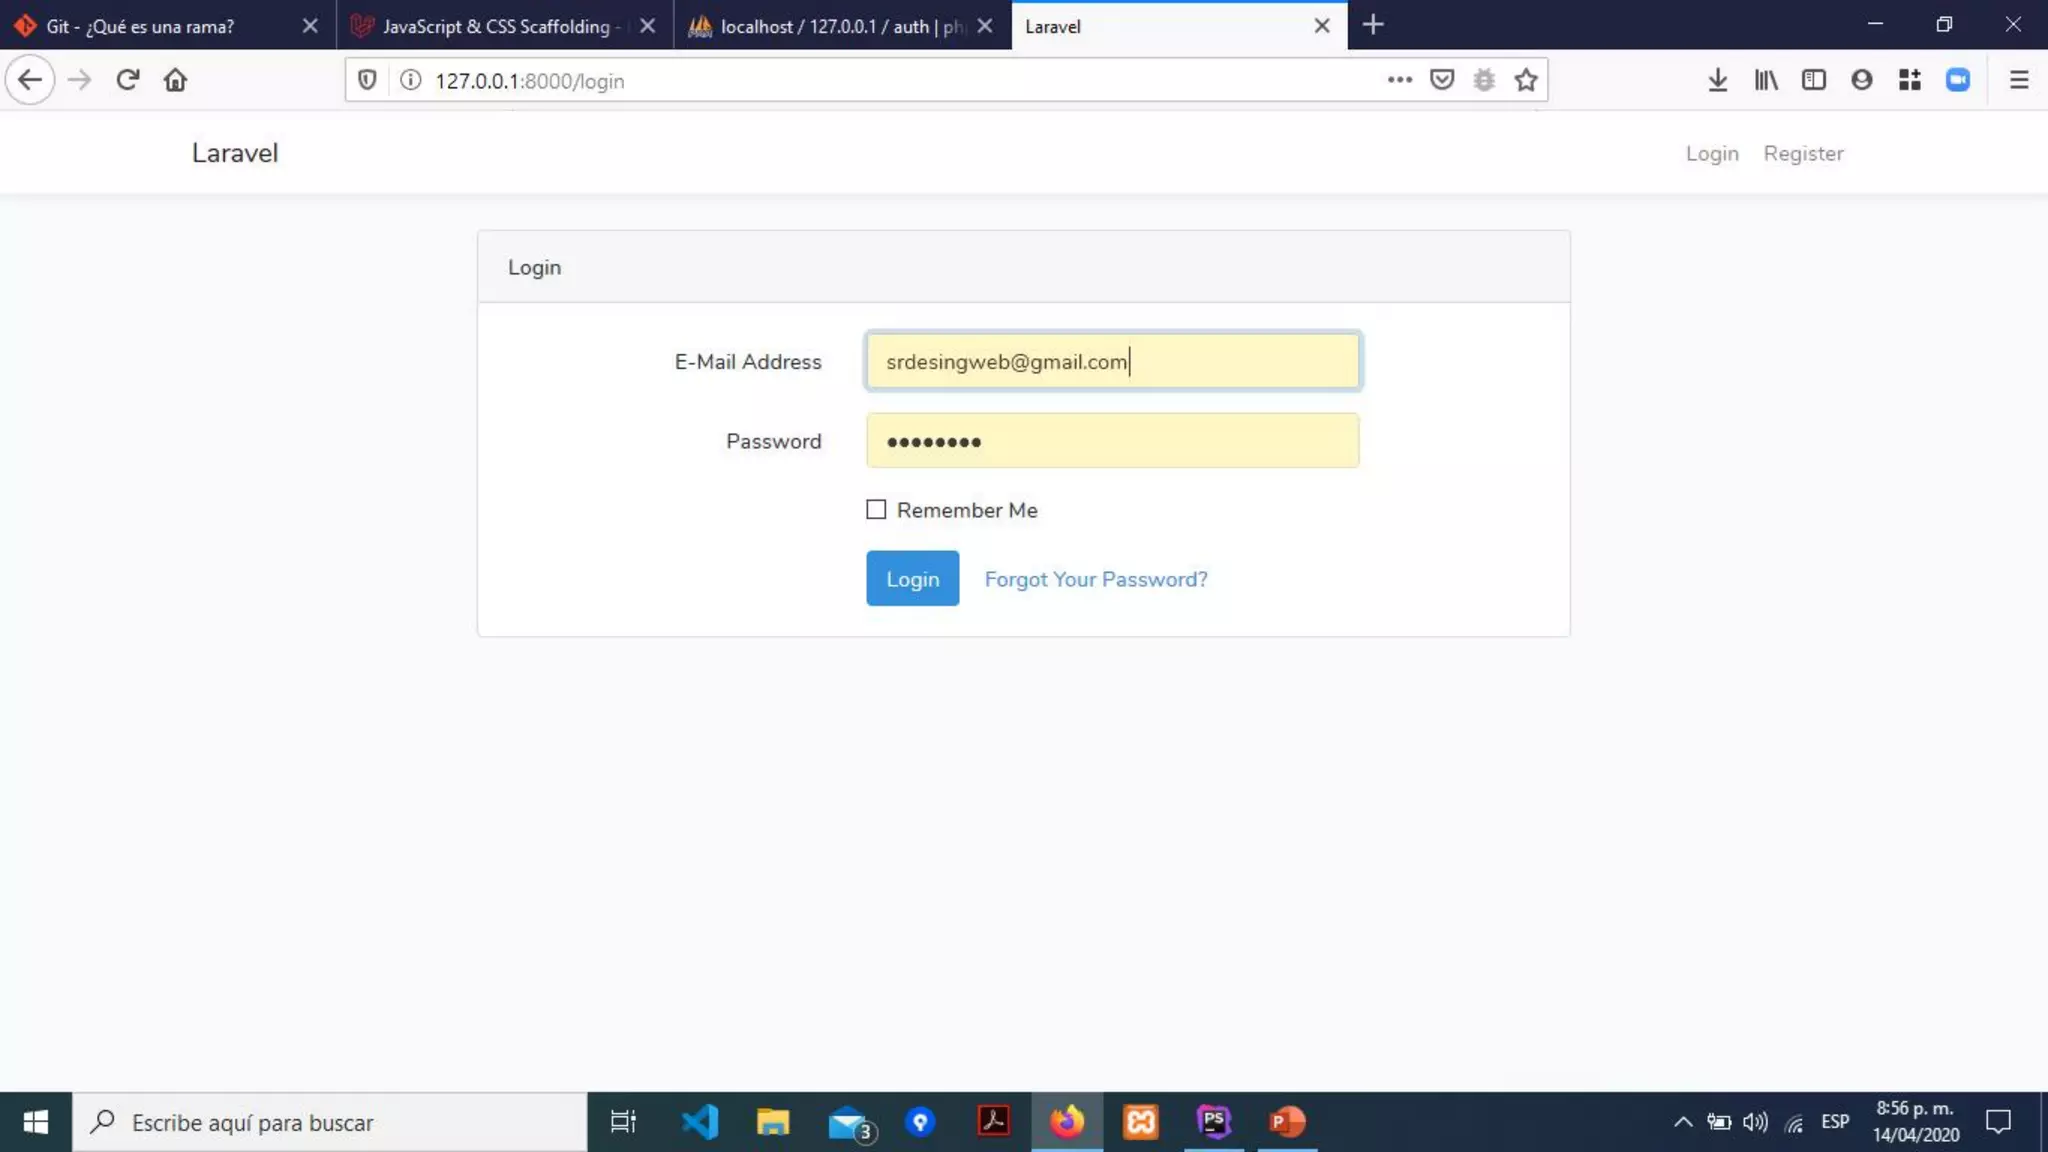This screenshot has height=1152, width=2048.
Task: Check the Remember Me checkbox
Action: click(x=876, y=510)
